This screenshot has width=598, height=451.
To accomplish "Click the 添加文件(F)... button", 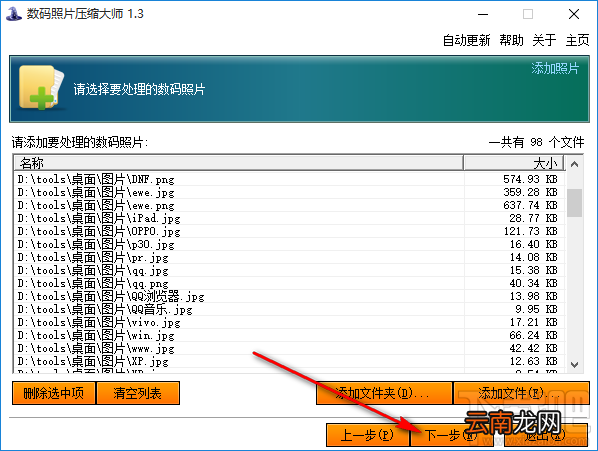I will click(x=521, y=393).
